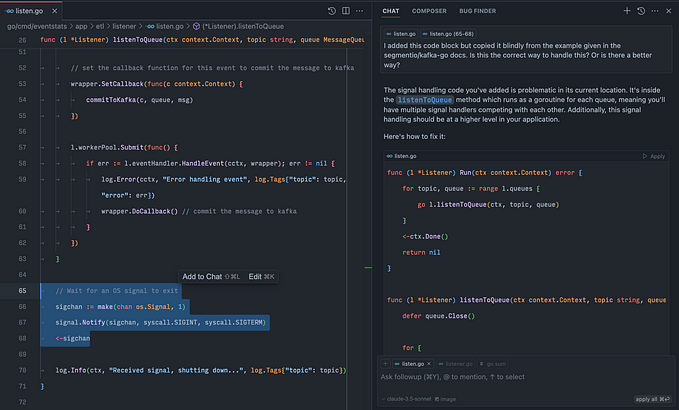Click the listen.go (65-68) context chip
679x410 pixels.
[x=448, y=34]
